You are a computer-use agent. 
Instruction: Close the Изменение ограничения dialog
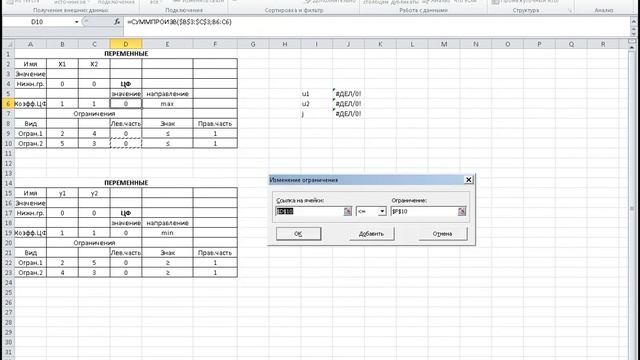469,180
